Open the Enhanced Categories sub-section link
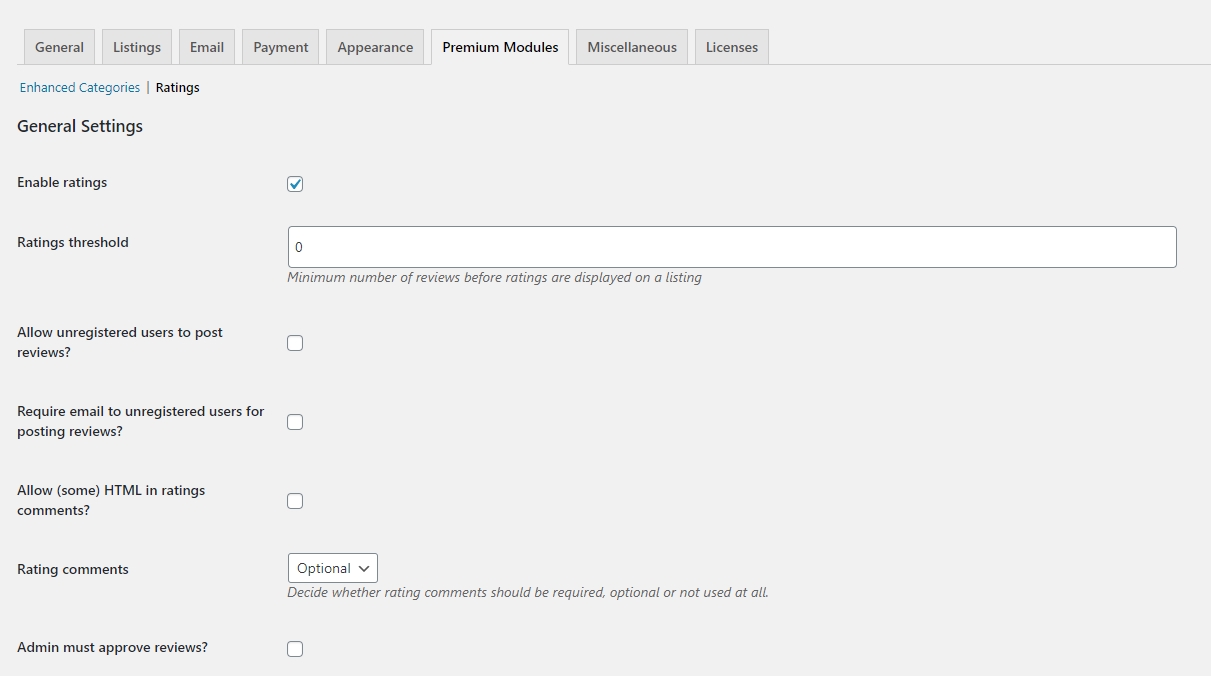The width and height of the screenshot is (1211, 676). (x=80, y=88)
